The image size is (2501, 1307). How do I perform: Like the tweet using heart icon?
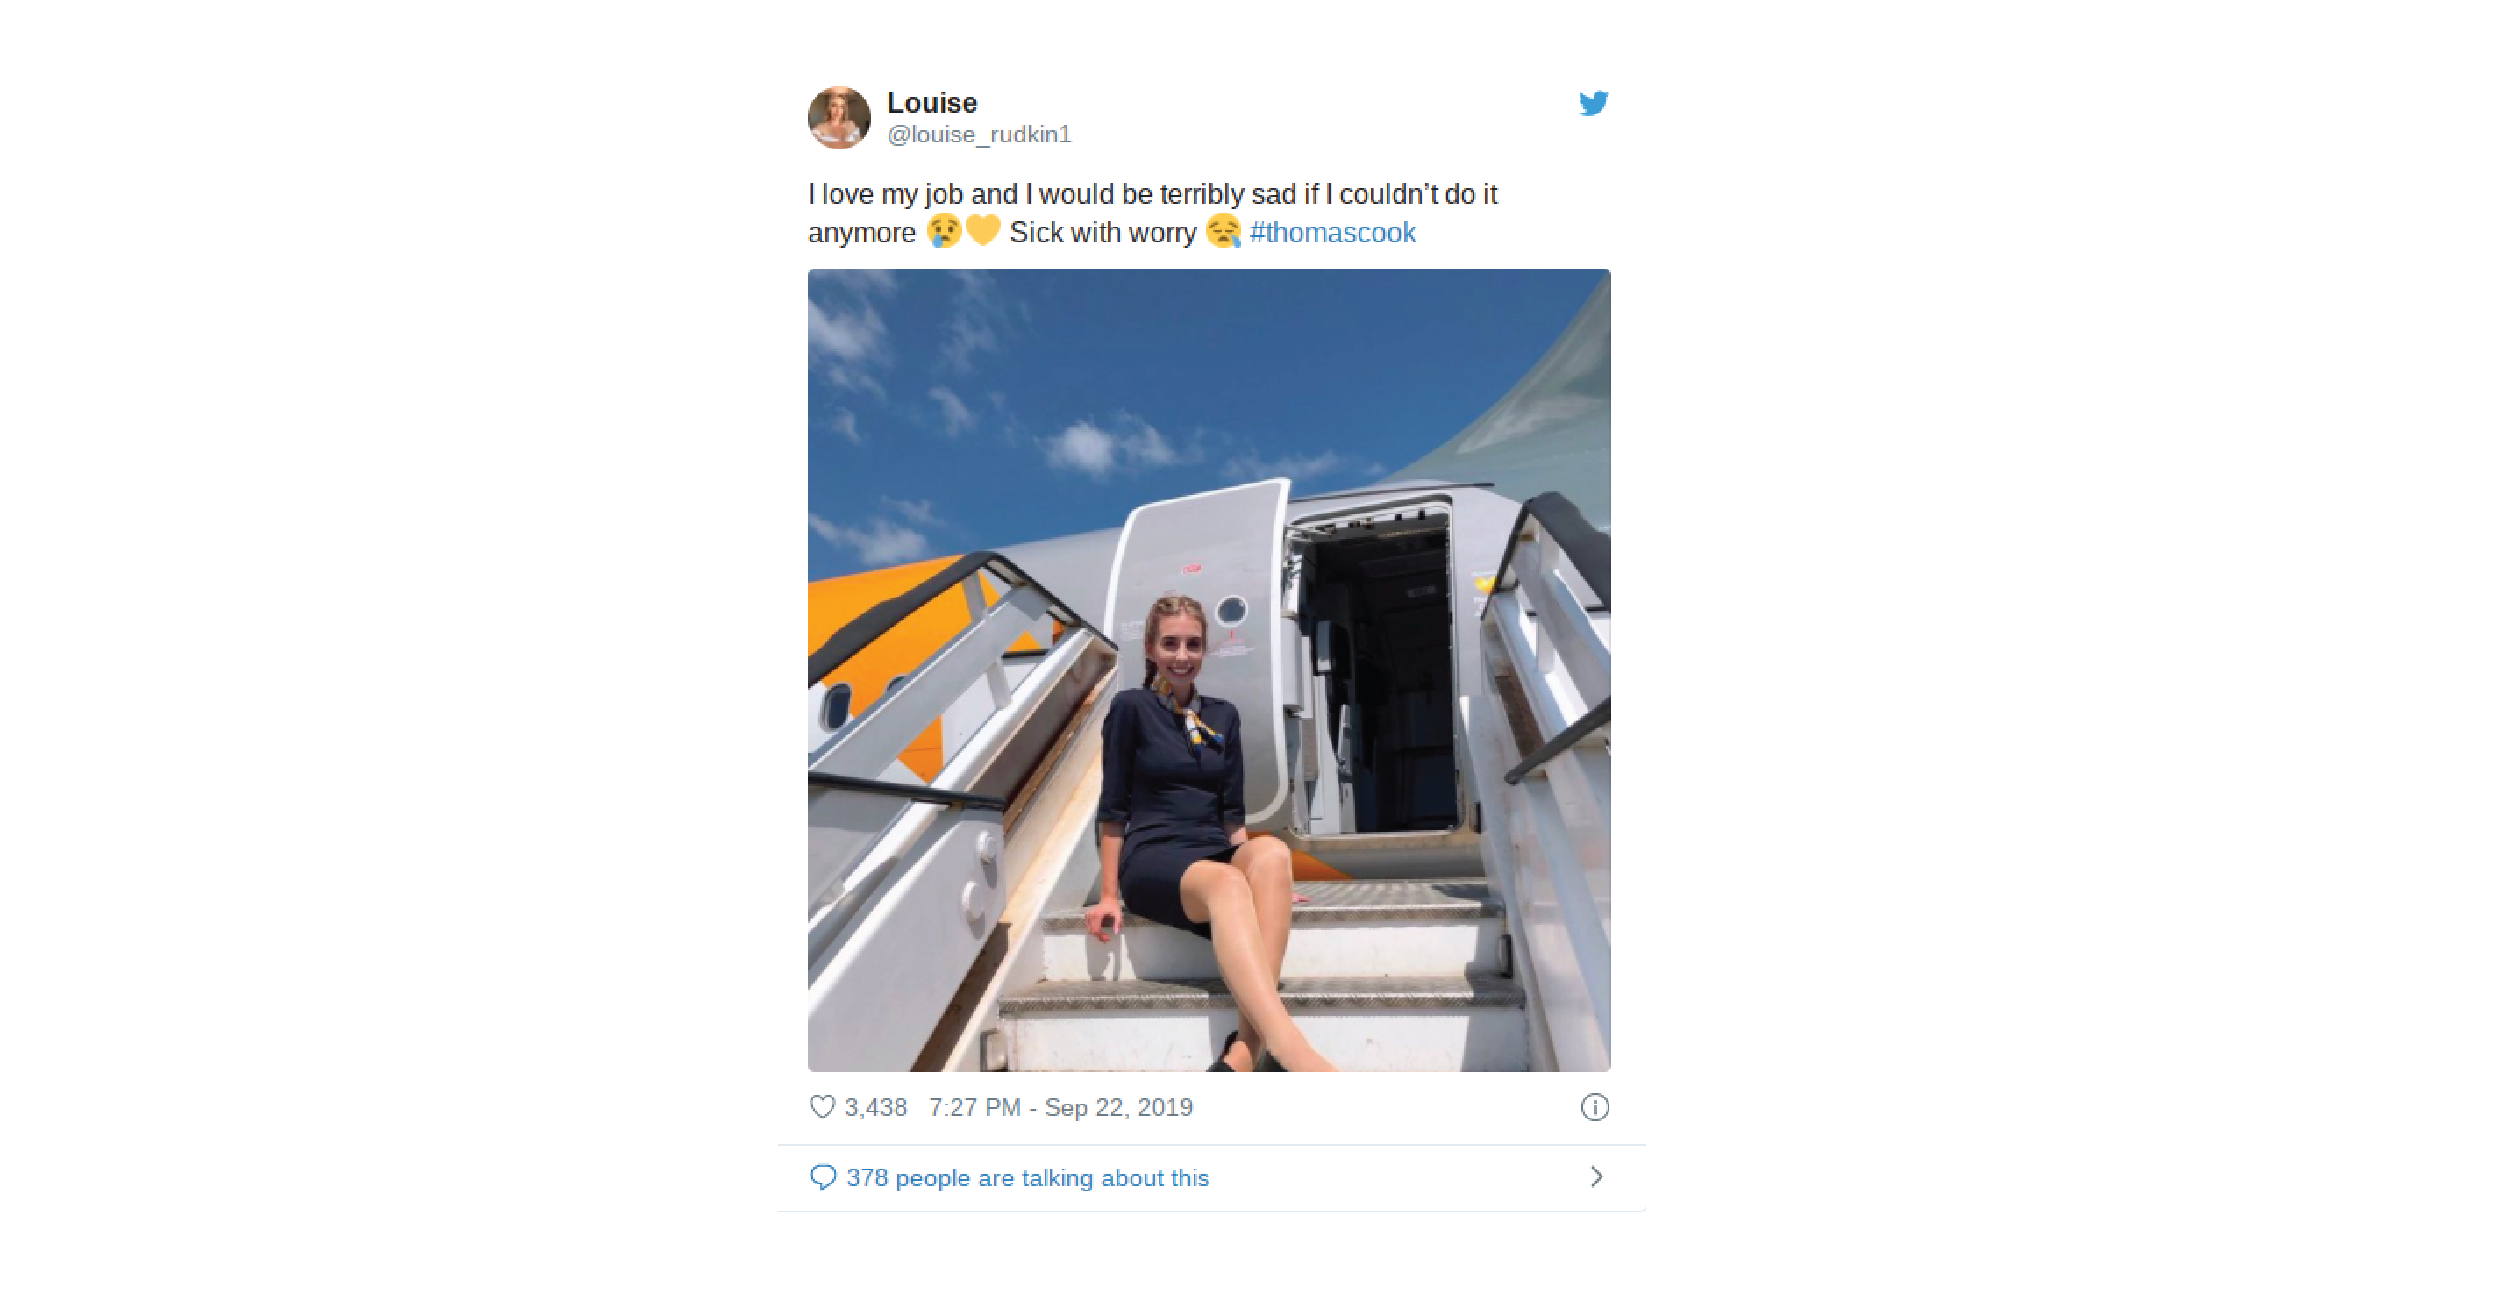(x=822, y=1107)
